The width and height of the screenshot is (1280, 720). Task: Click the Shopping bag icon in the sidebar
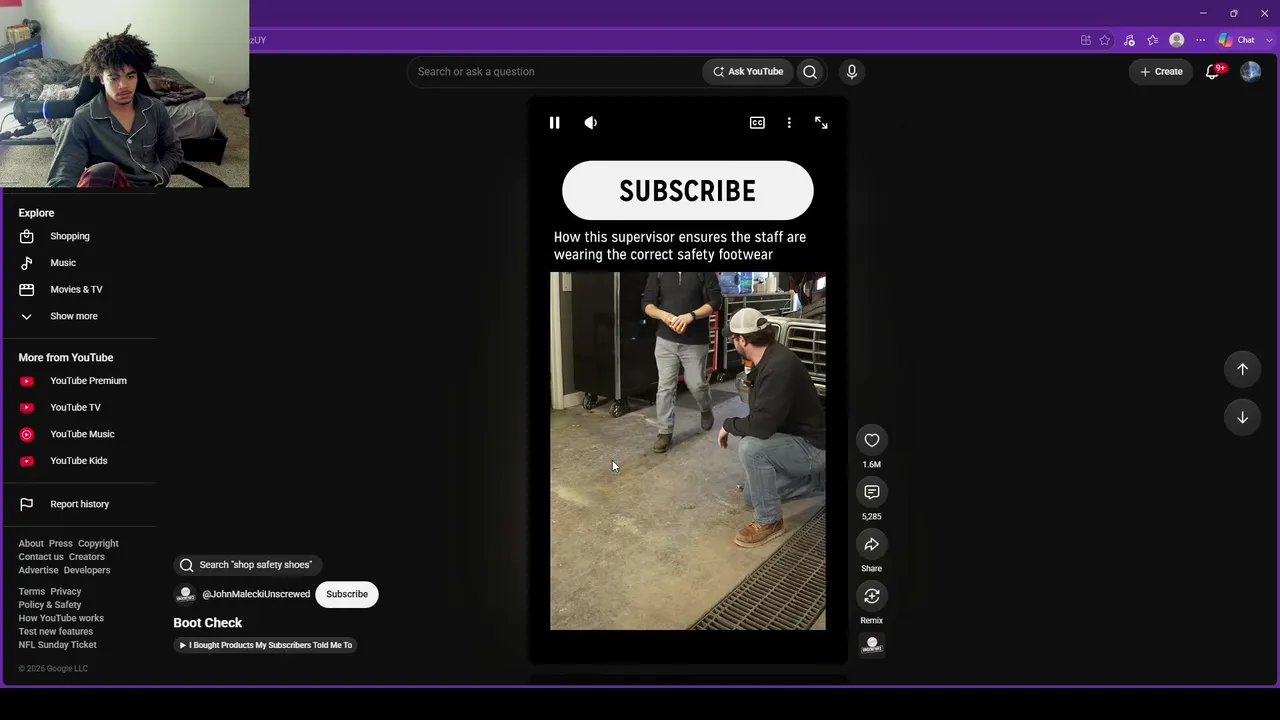(27, 236)
